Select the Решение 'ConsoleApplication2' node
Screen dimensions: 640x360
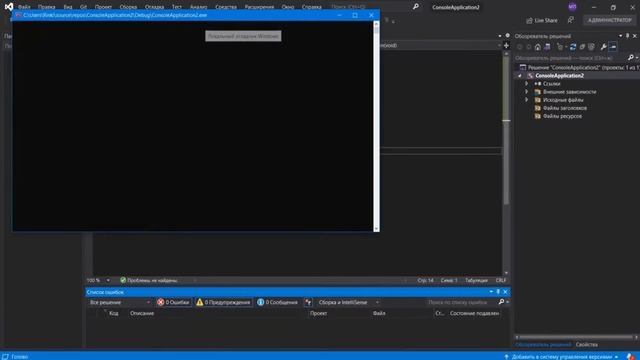[580, 67]
